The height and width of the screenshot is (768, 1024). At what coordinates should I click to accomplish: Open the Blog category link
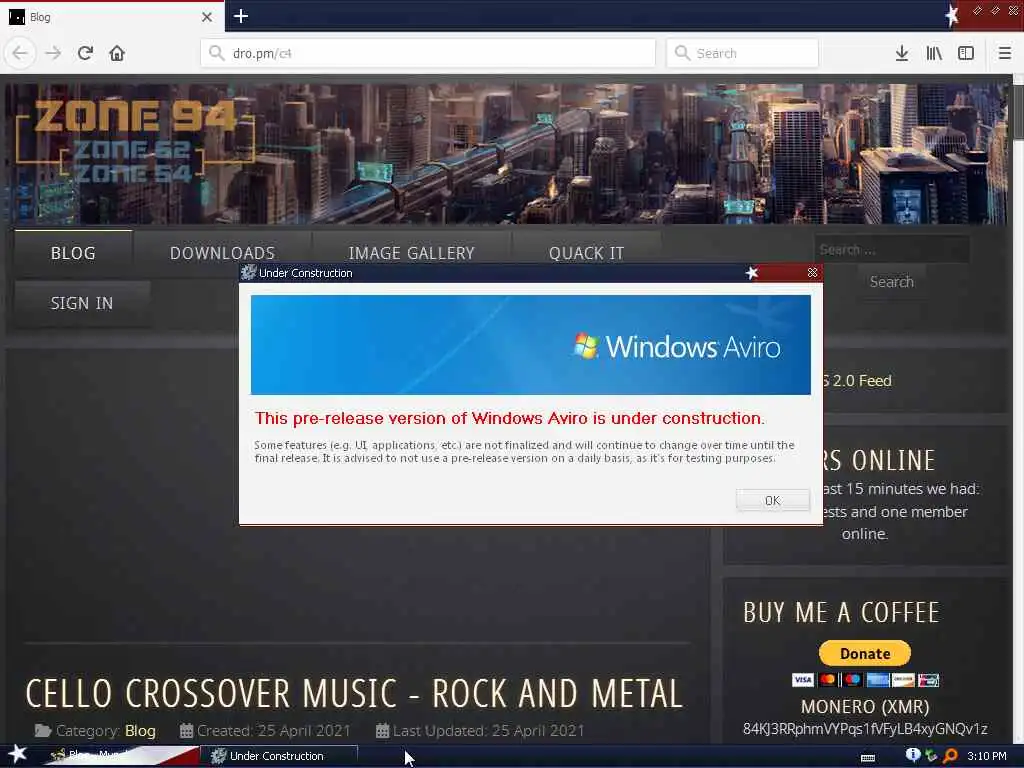(x=140, y=731)
